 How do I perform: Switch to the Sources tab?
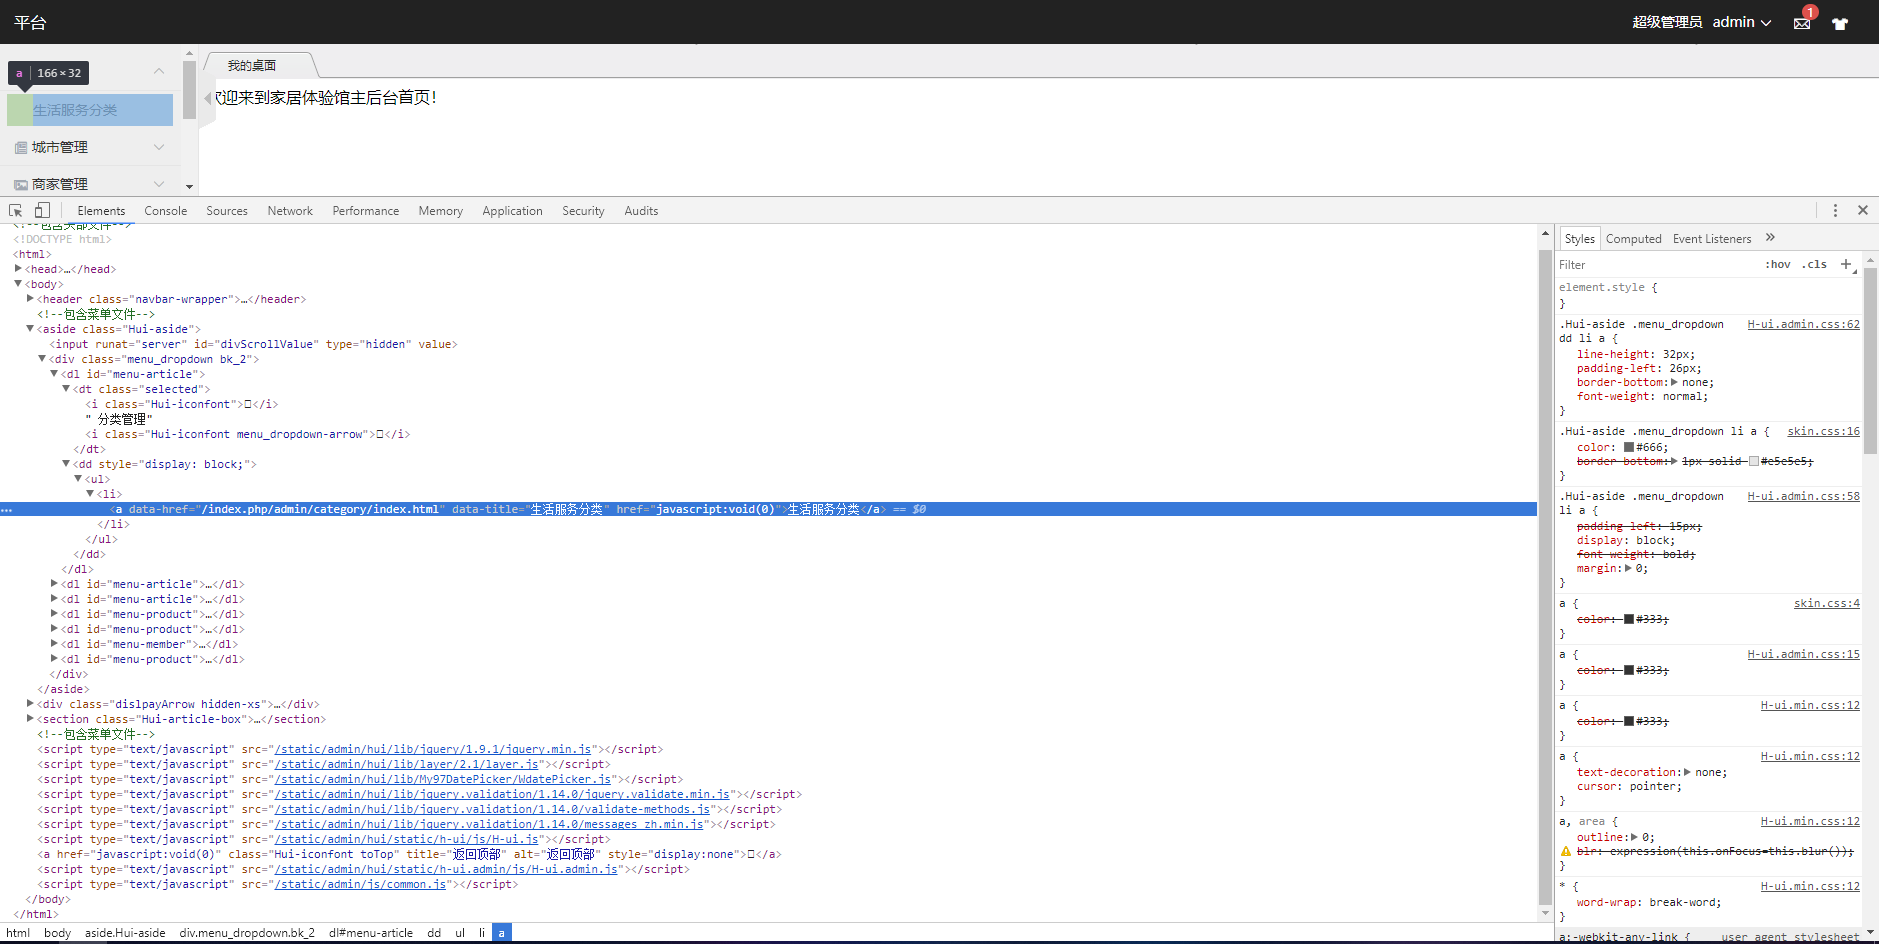pos(227,211)
